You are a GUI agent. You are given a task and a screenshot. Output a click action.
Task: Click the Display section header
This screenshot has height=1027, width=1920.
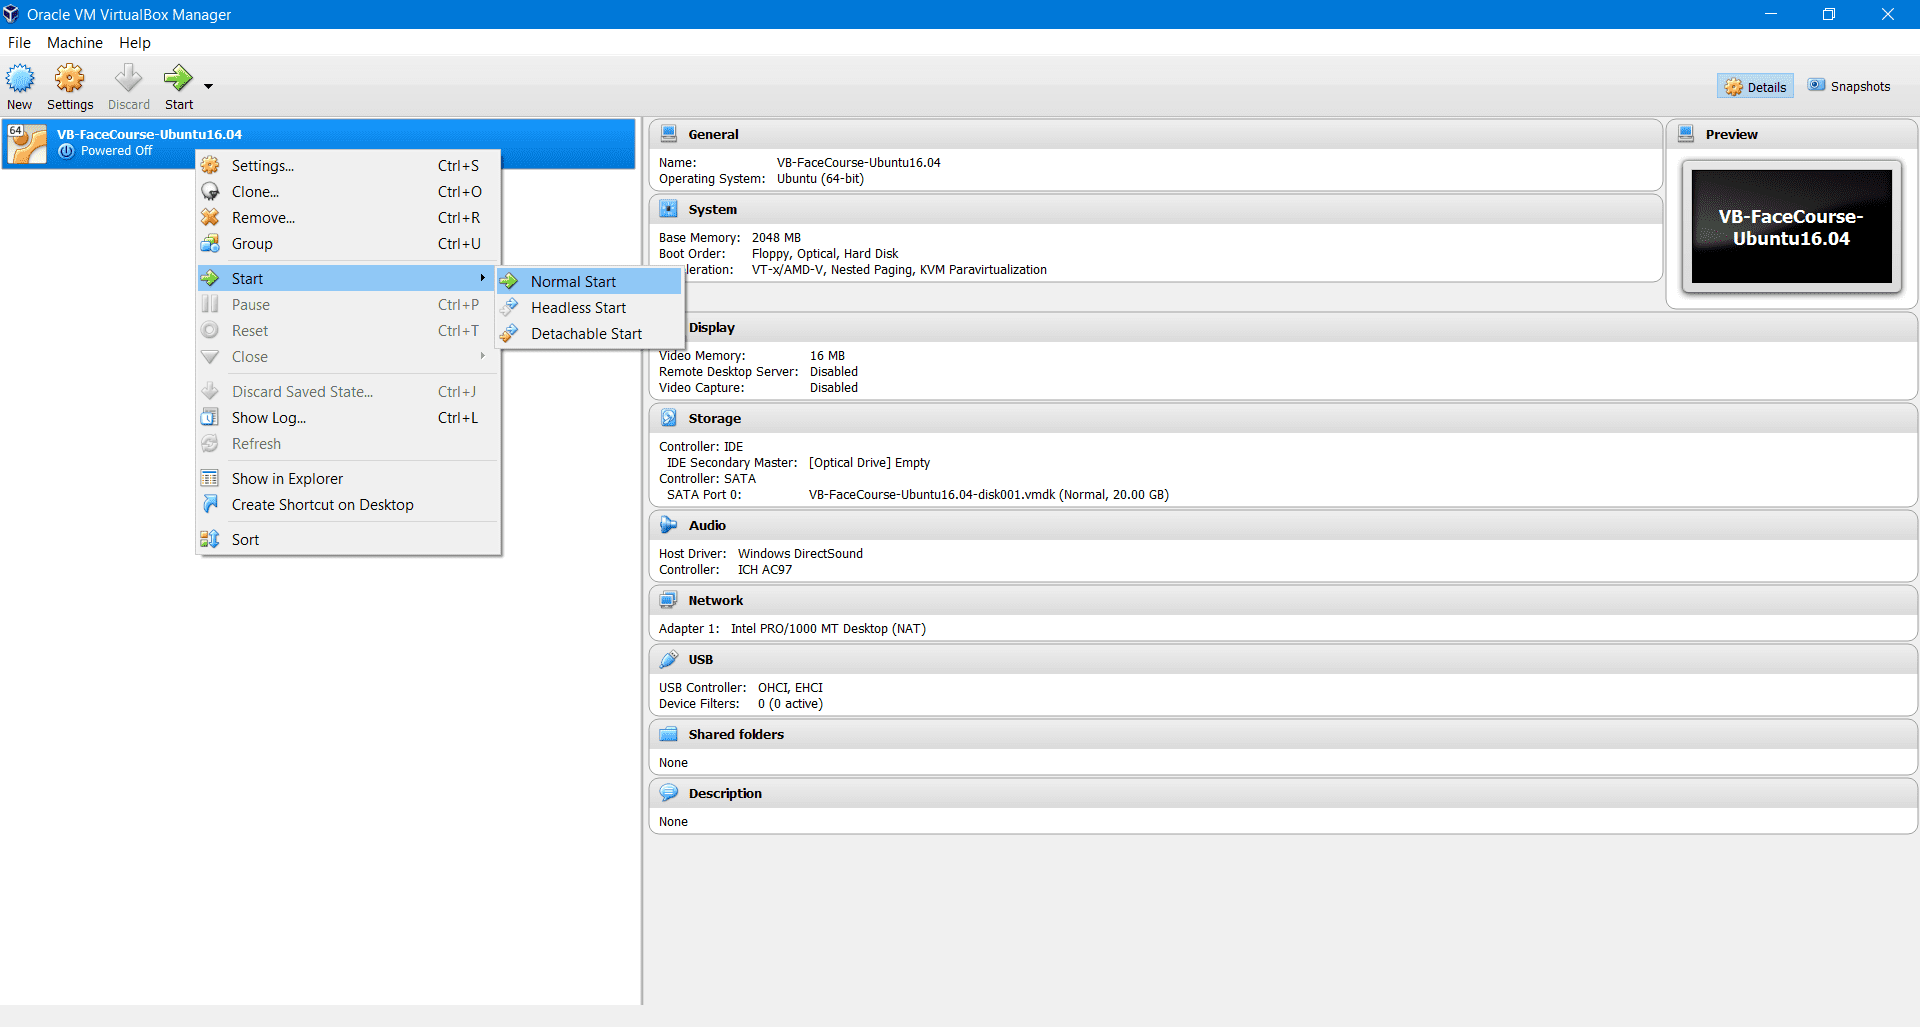pyautogui.click(x=1283, y=327)
